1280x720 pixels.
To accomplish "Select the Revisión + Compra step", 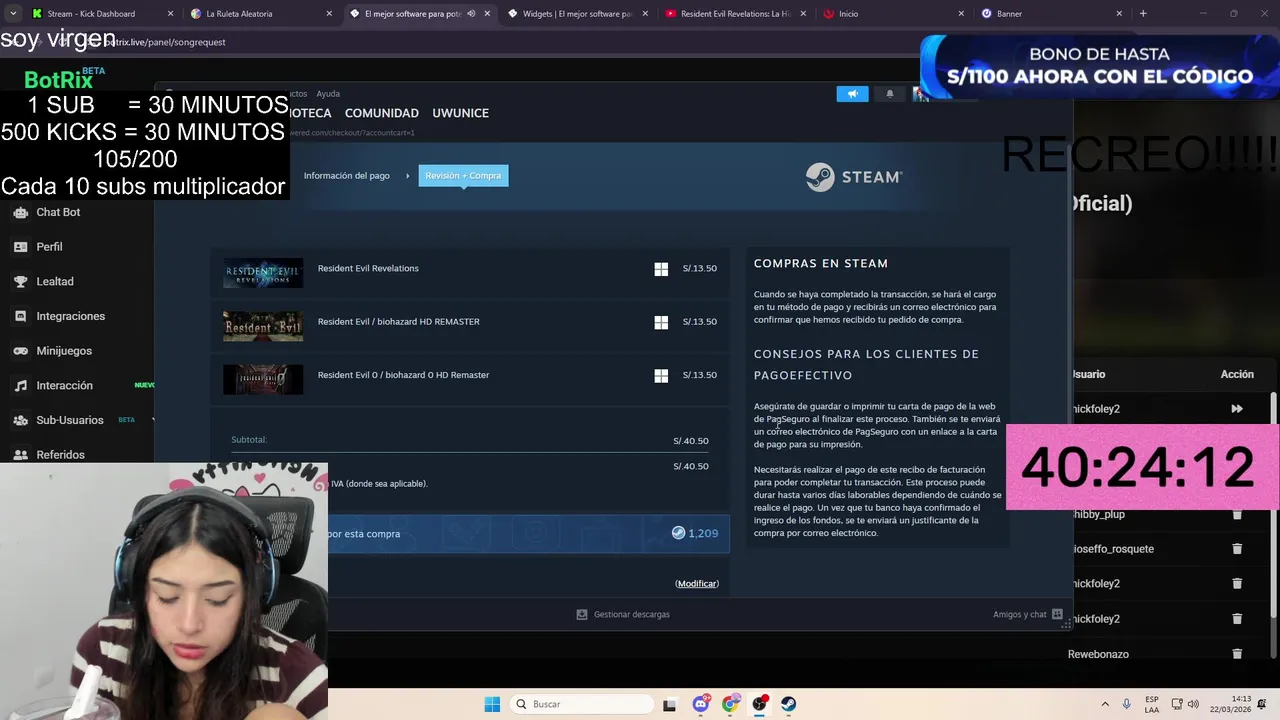I will pyautogui.click(x=463, y=176).
